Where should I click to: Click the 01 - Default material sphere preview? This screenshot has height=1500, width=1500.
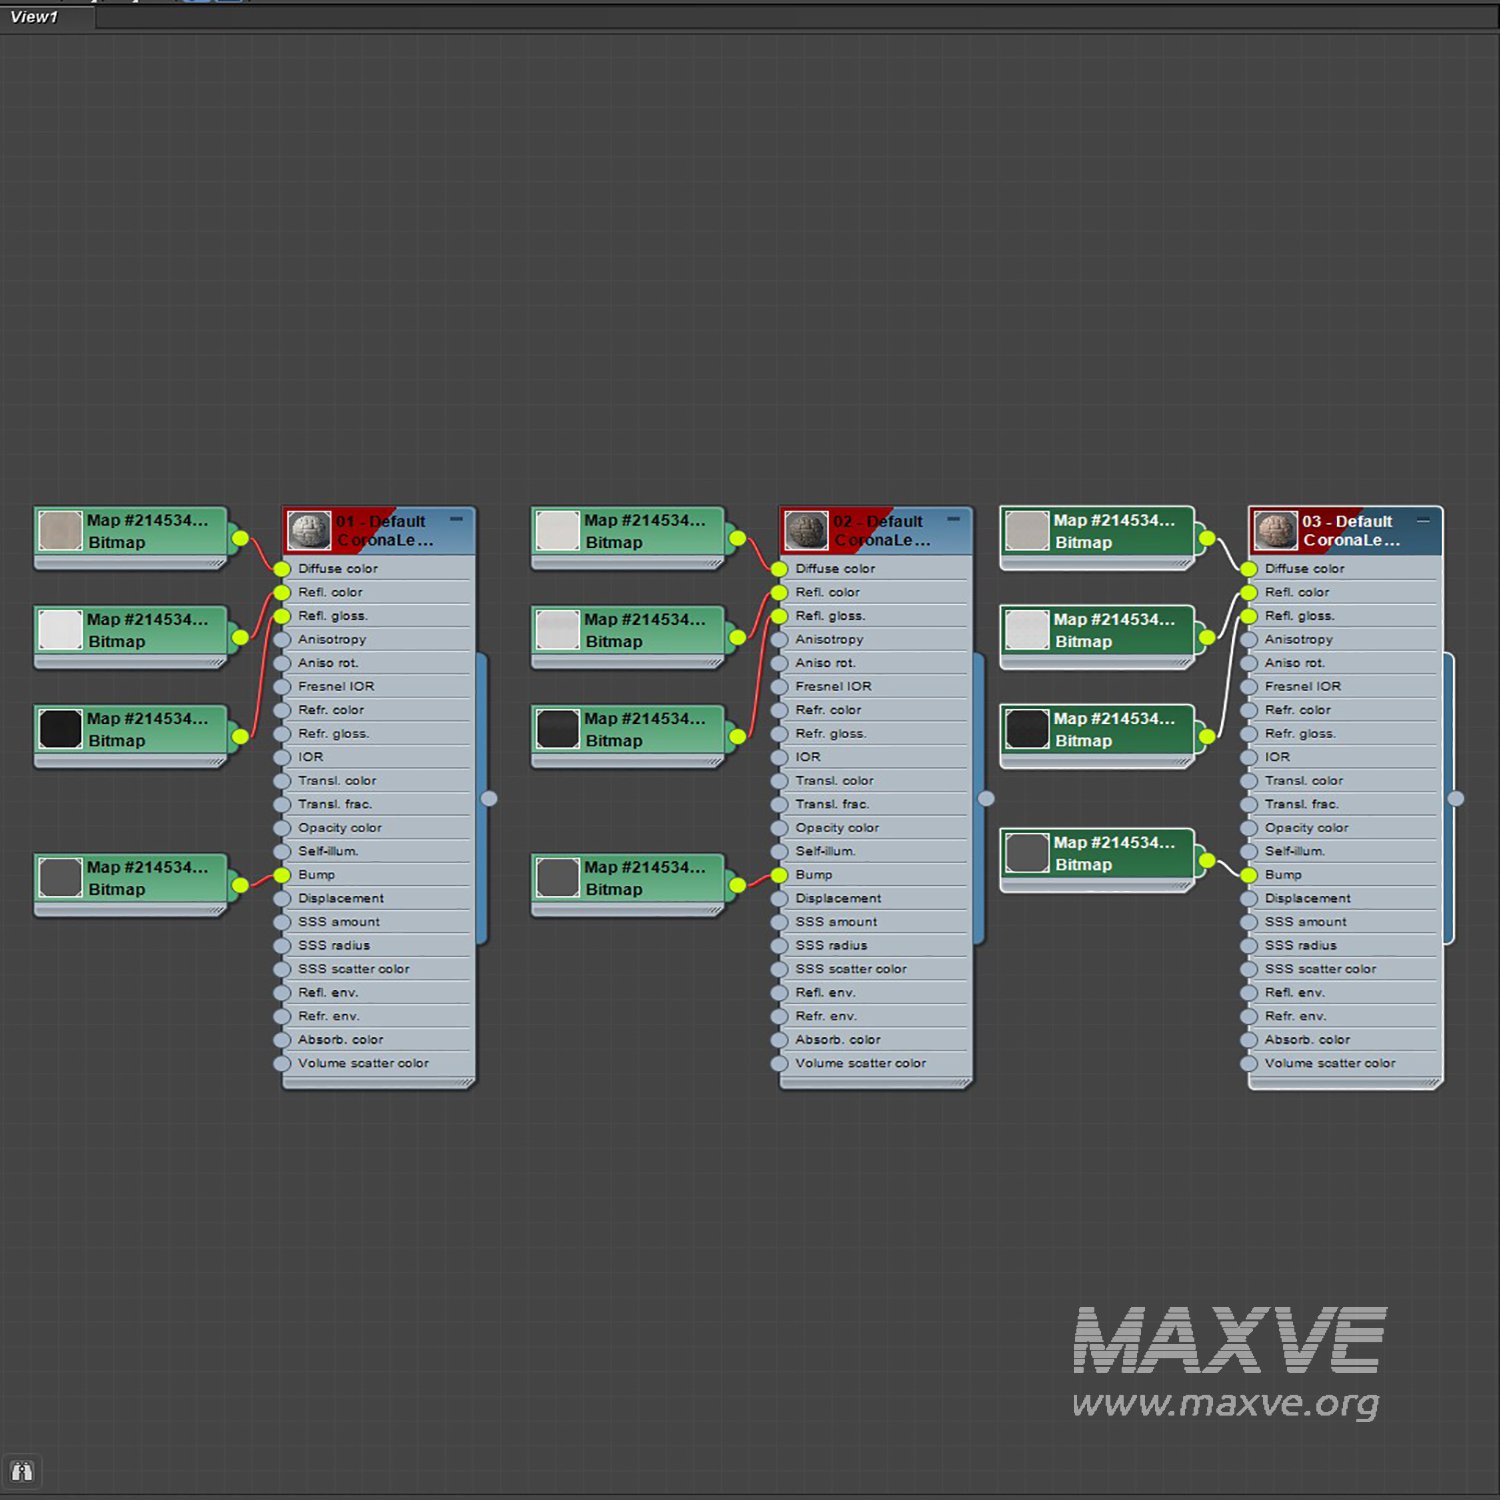point(309,531)
